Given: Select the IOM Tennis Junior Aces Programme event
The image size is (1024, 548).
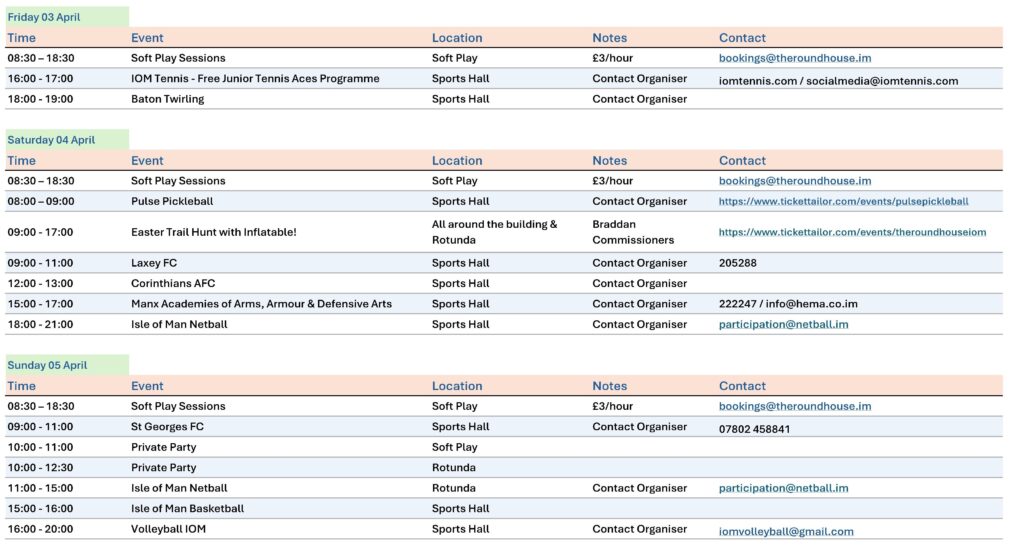Looking at the screenshot, I should click(255, 79).
